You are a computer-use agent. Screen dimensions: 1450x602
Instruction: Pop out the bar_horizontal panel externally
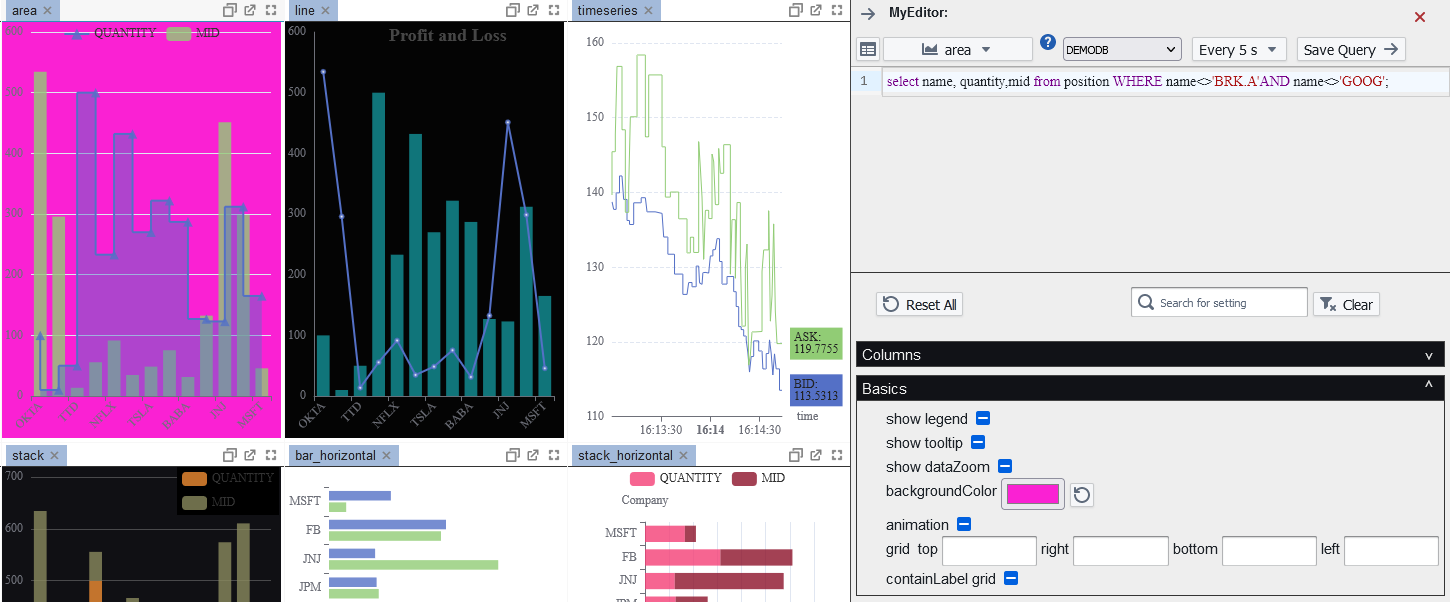coord(533,455)
